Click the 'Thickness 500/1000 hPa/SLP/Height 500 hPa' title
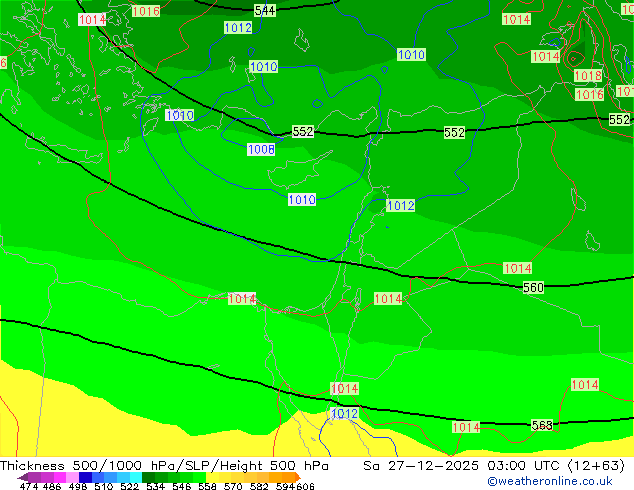 pyautogui.click(x=164, y=466)
